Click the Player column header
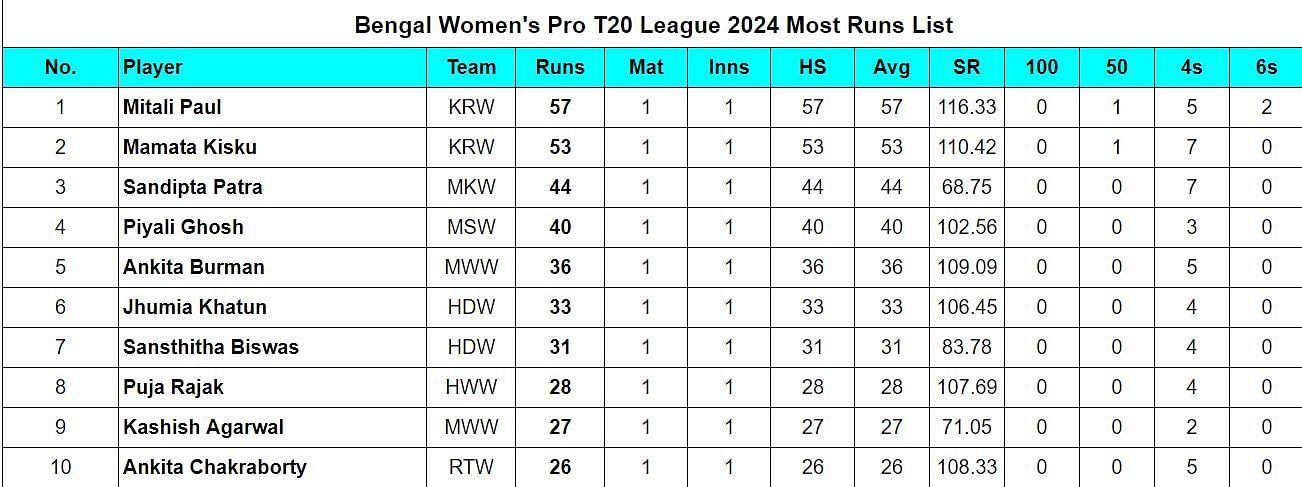1302x487 pixels. tap(153, 67)
